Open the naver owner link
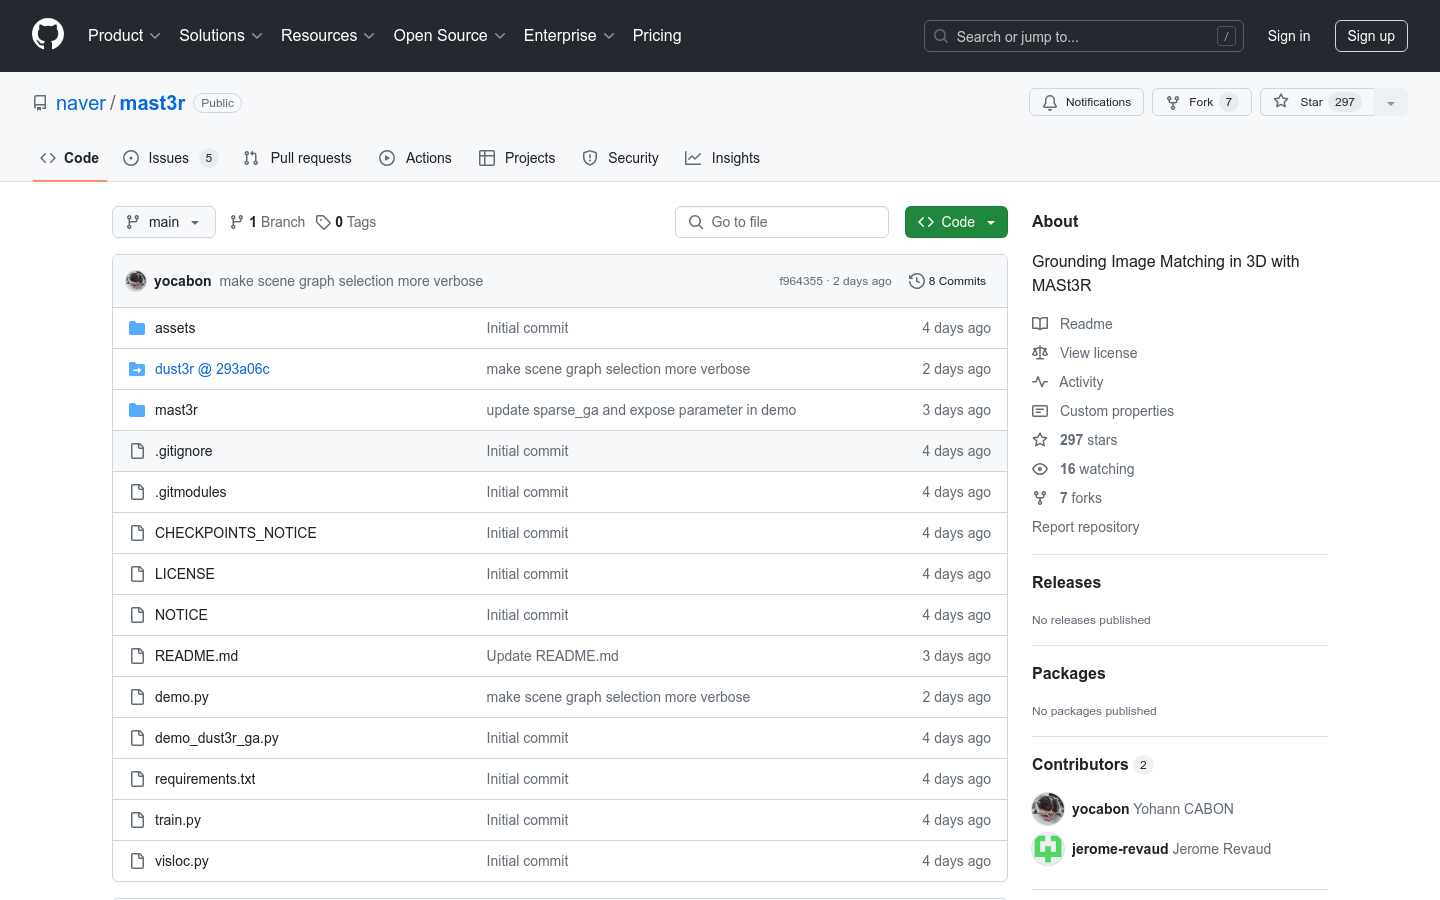1440x900 pixels. (x=80, y=103)
